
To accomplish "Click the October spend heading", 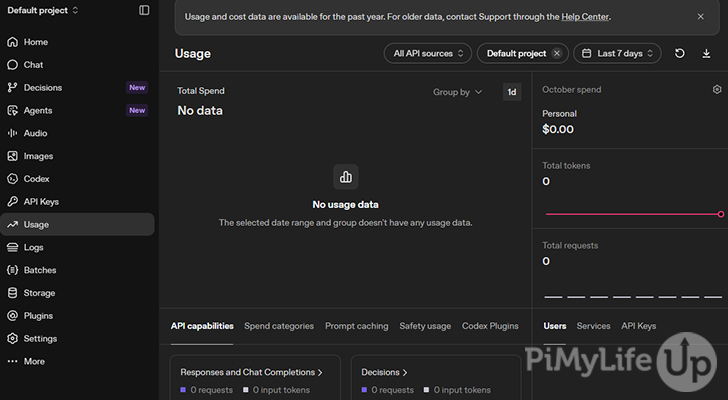I will click(x=572, y=90).
